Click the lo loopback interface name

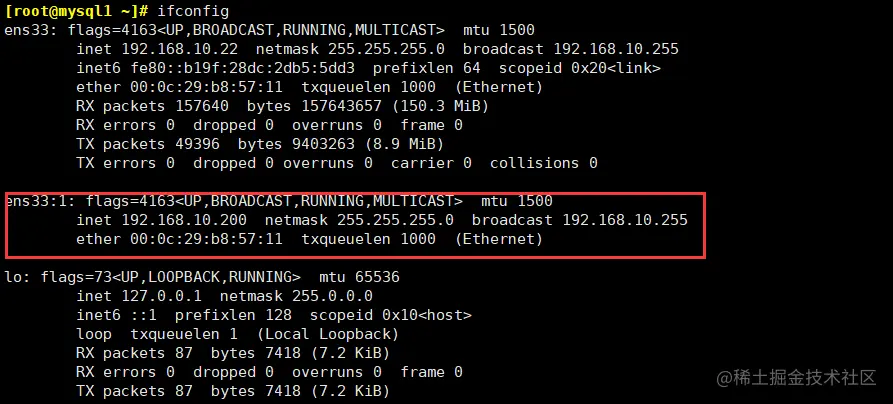(12, 277)
